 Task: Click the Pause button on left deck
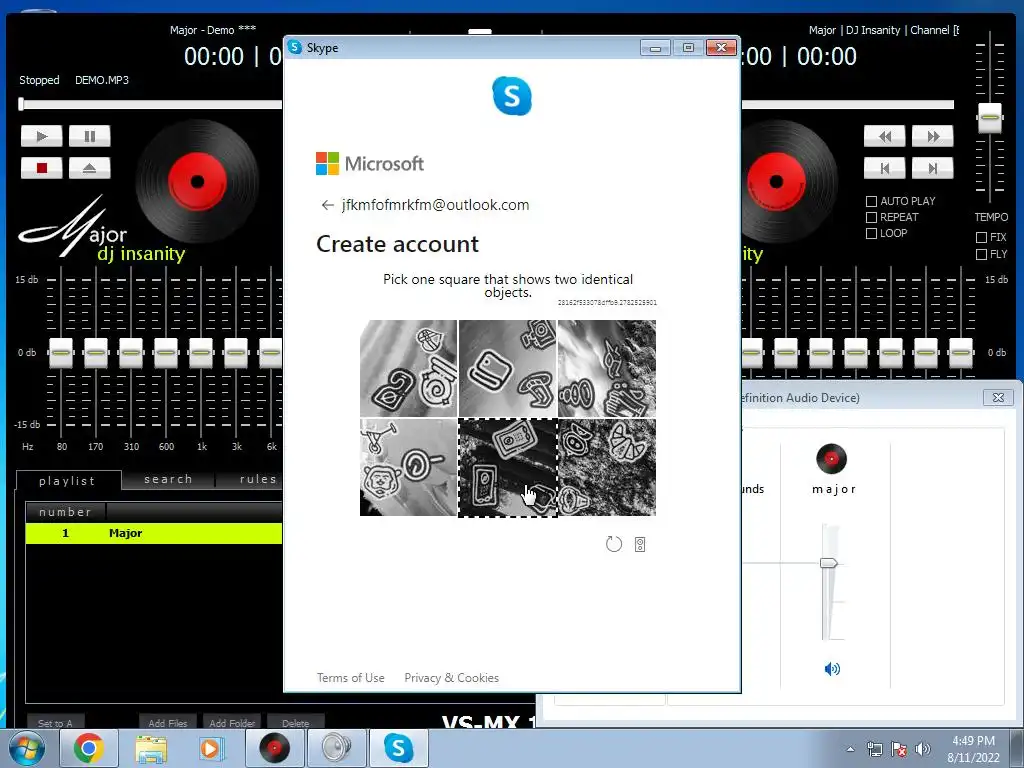(89, 136)
